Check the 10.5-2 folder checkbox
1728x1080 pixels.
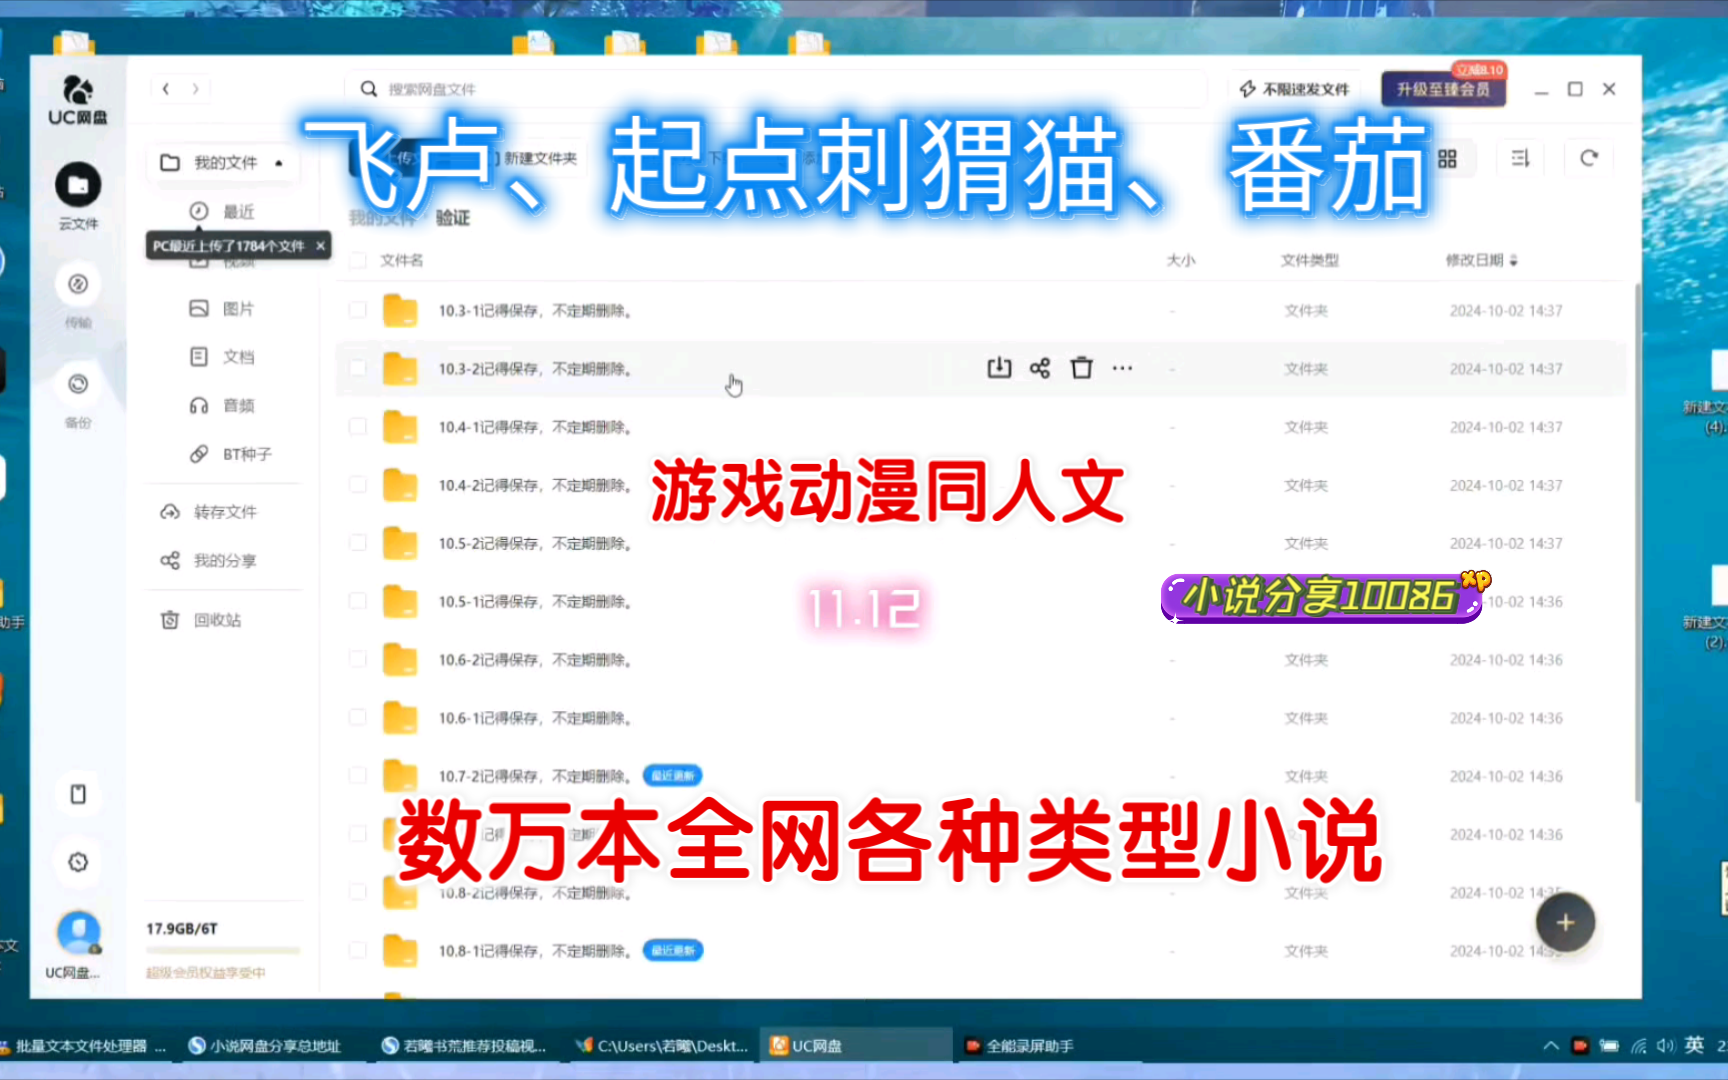tap(357, 543)
